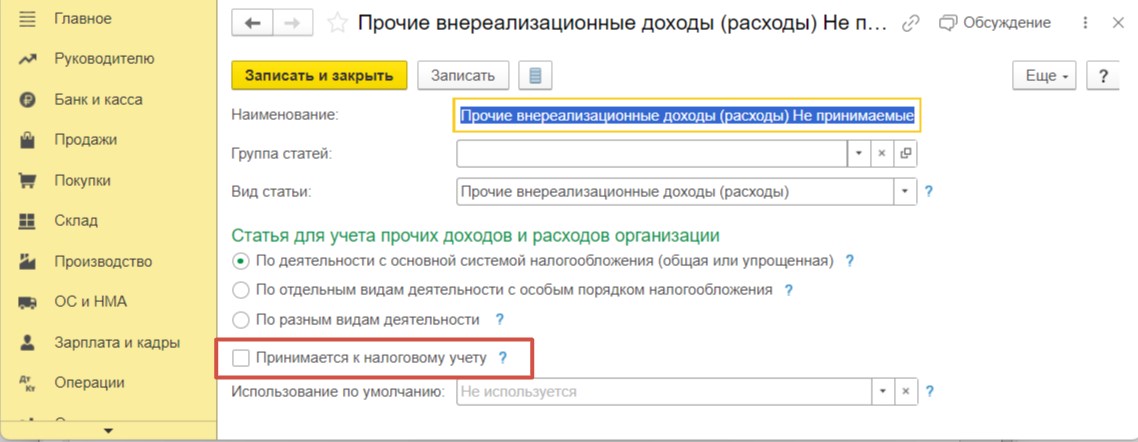Open Операции Дт/Кт icon

[x=27, y=382]
